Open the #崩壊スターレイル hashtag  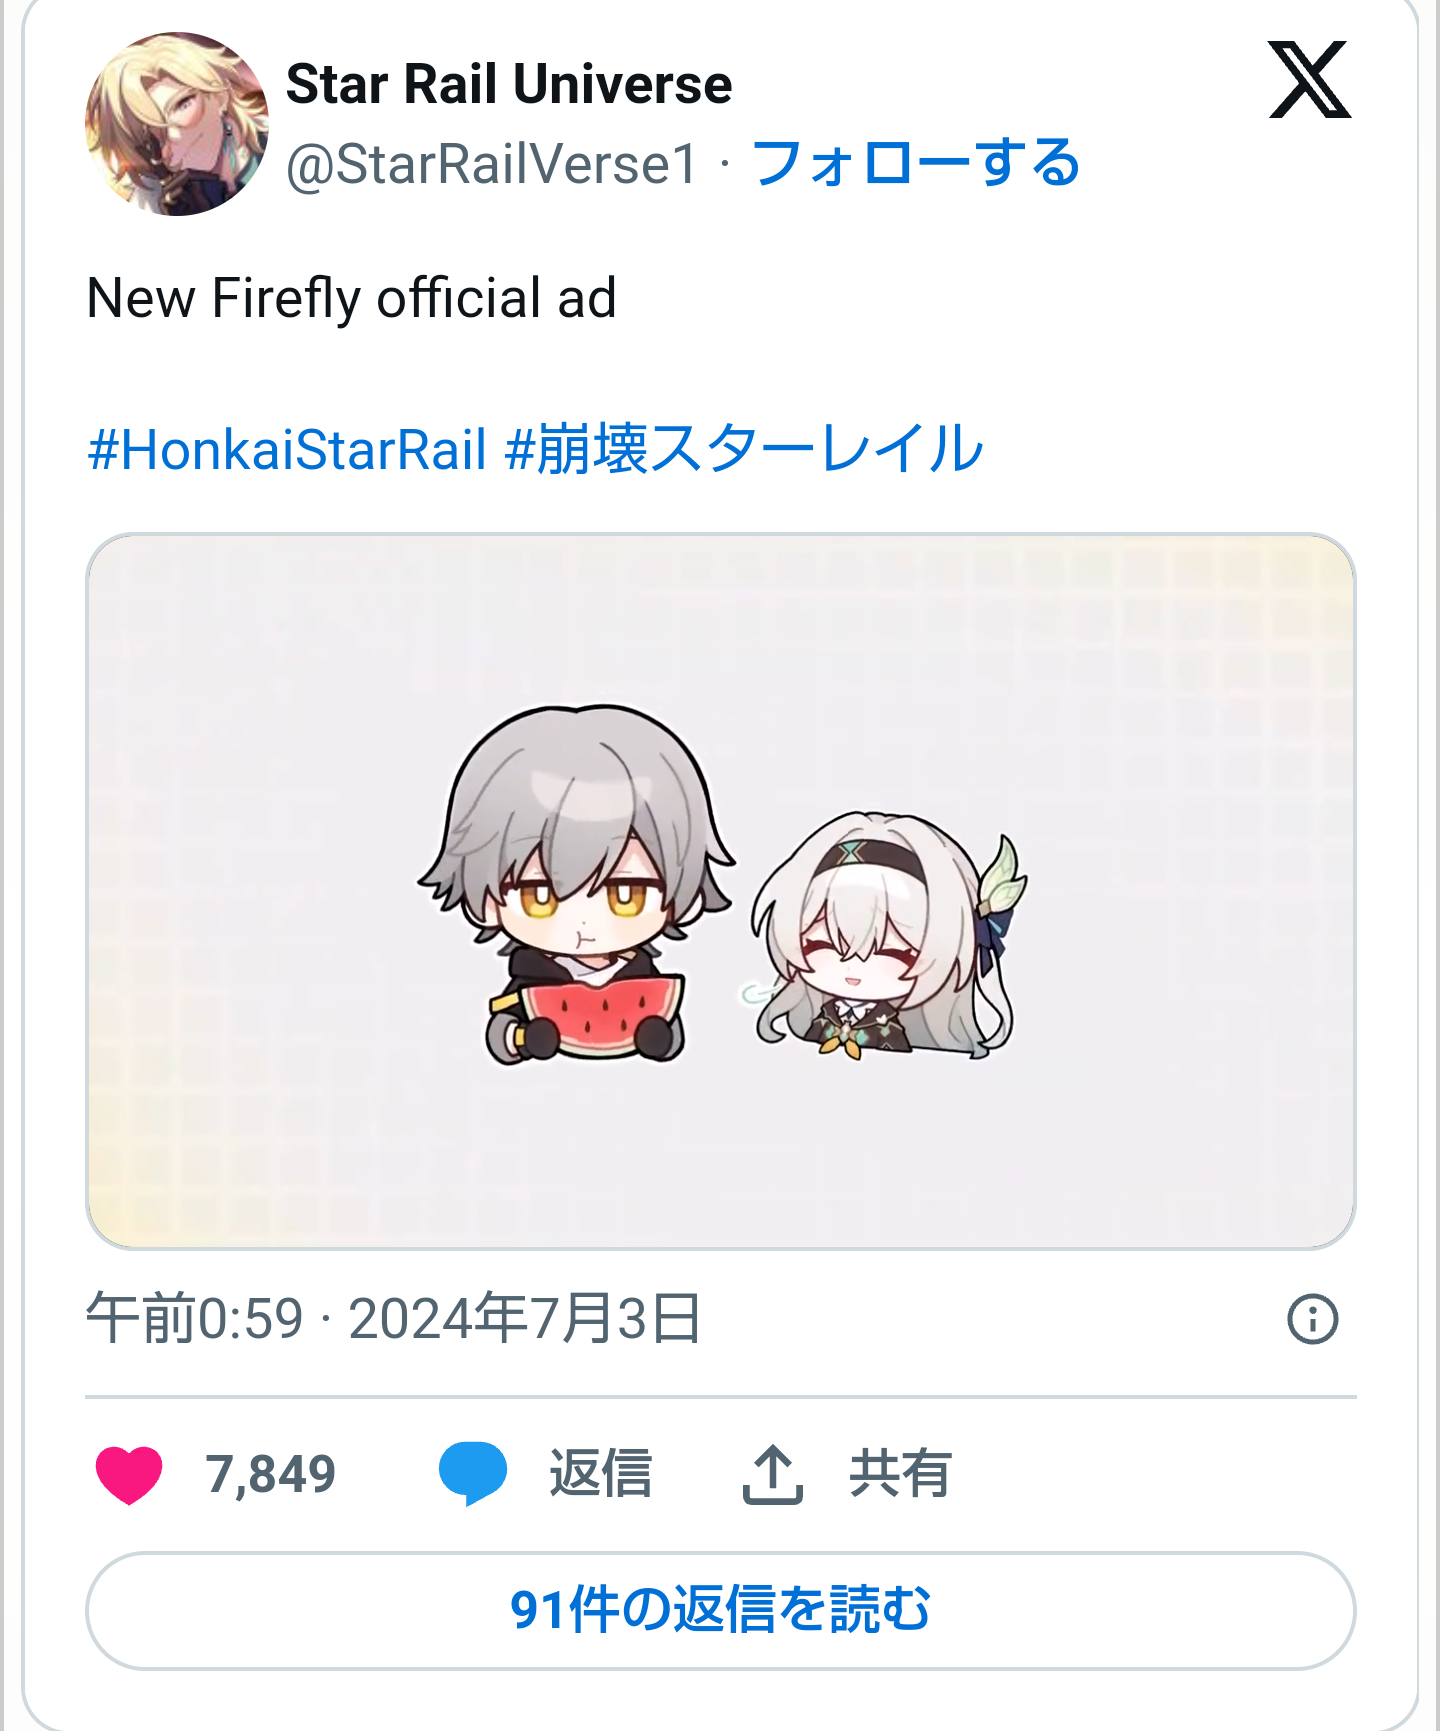[x=745, y=449]
